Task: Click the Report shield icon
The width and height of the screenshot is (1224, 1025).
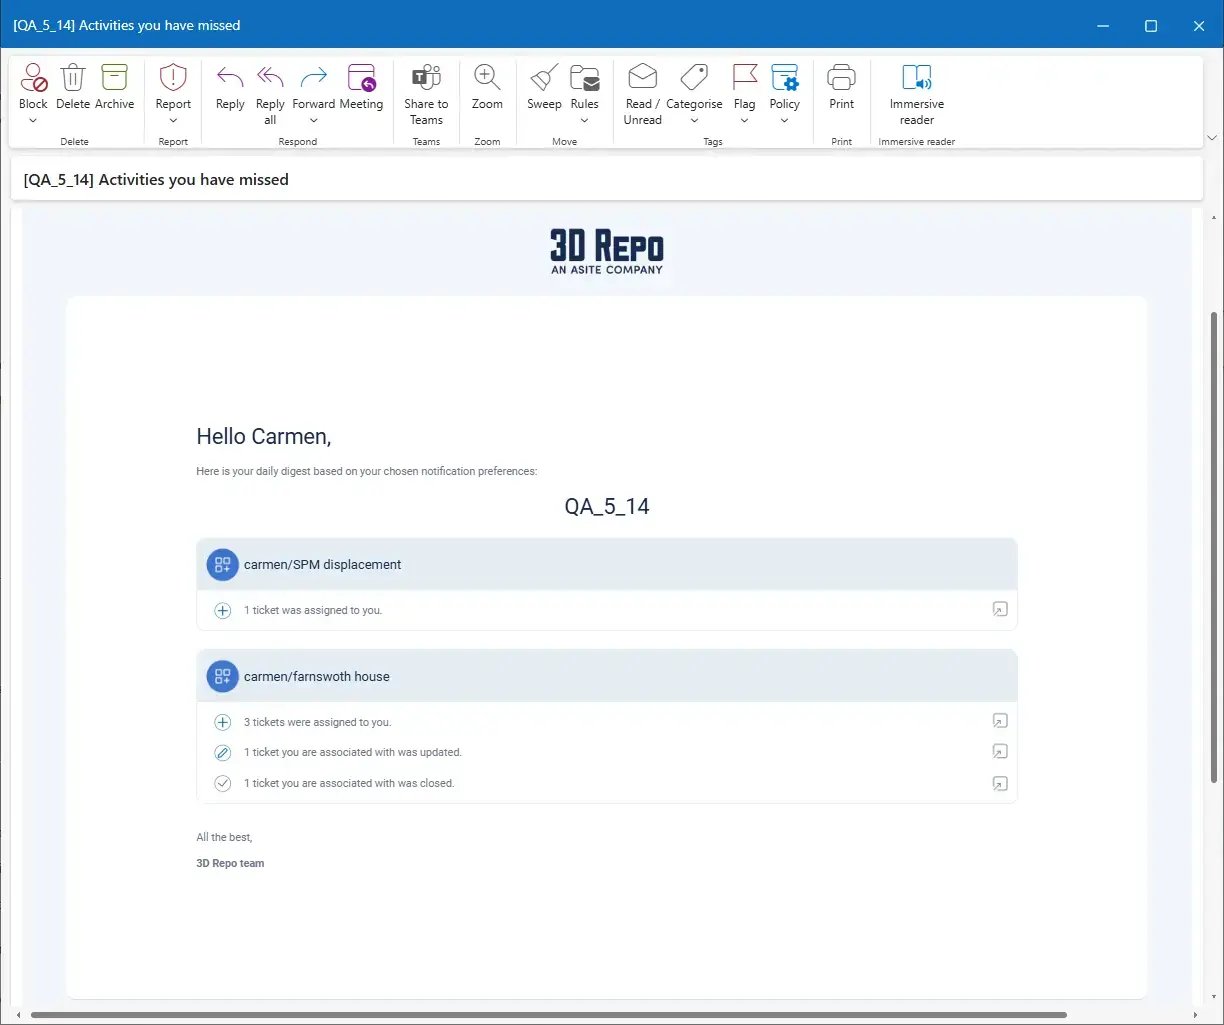Action: pos(173,78)
